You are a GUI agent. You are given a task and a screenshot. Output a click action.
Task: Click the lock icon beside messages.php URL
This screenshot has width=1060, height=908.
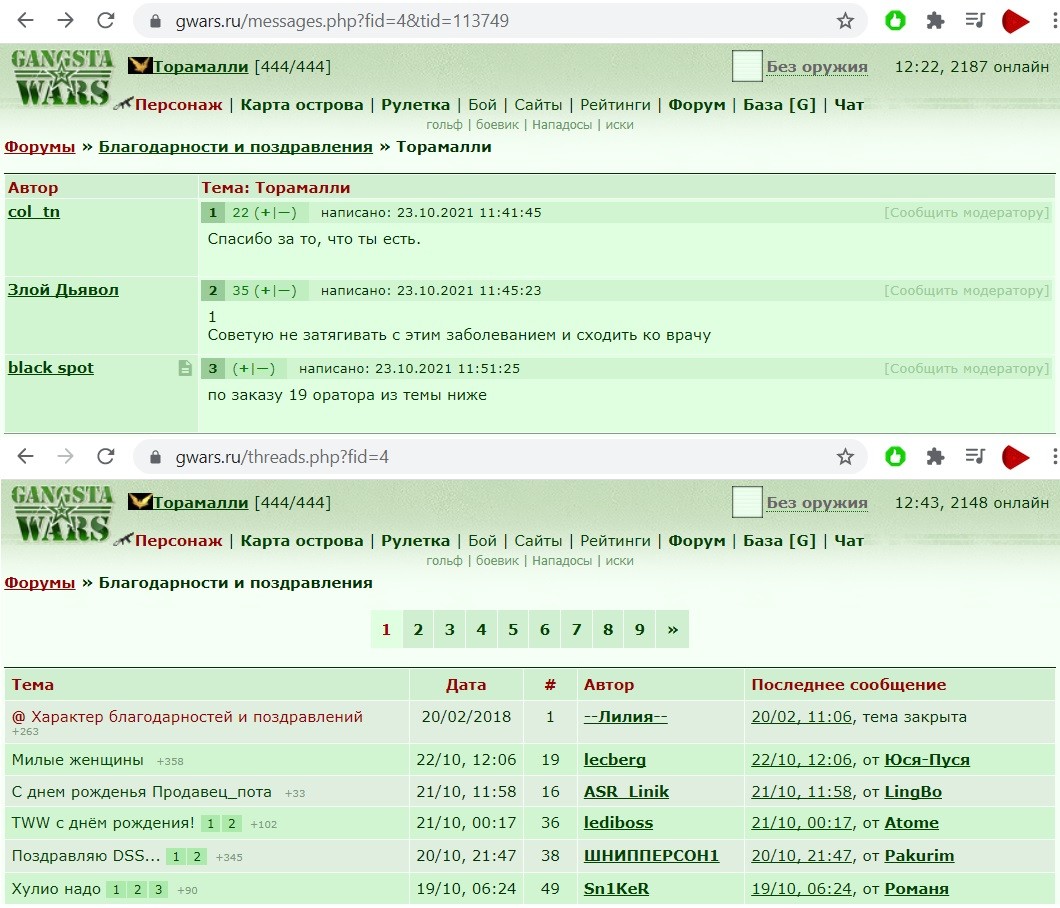coord(155,21)
